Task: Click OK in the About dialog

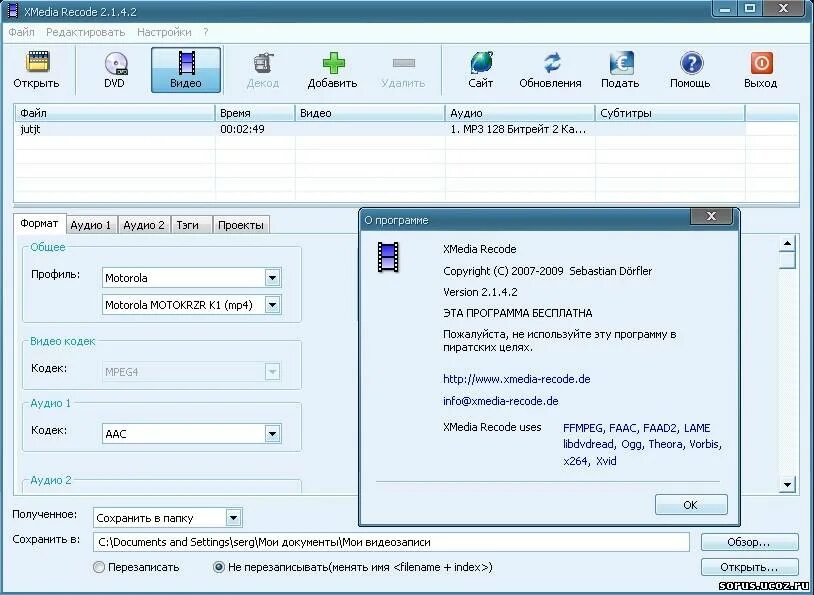Action: click(691, 505)
